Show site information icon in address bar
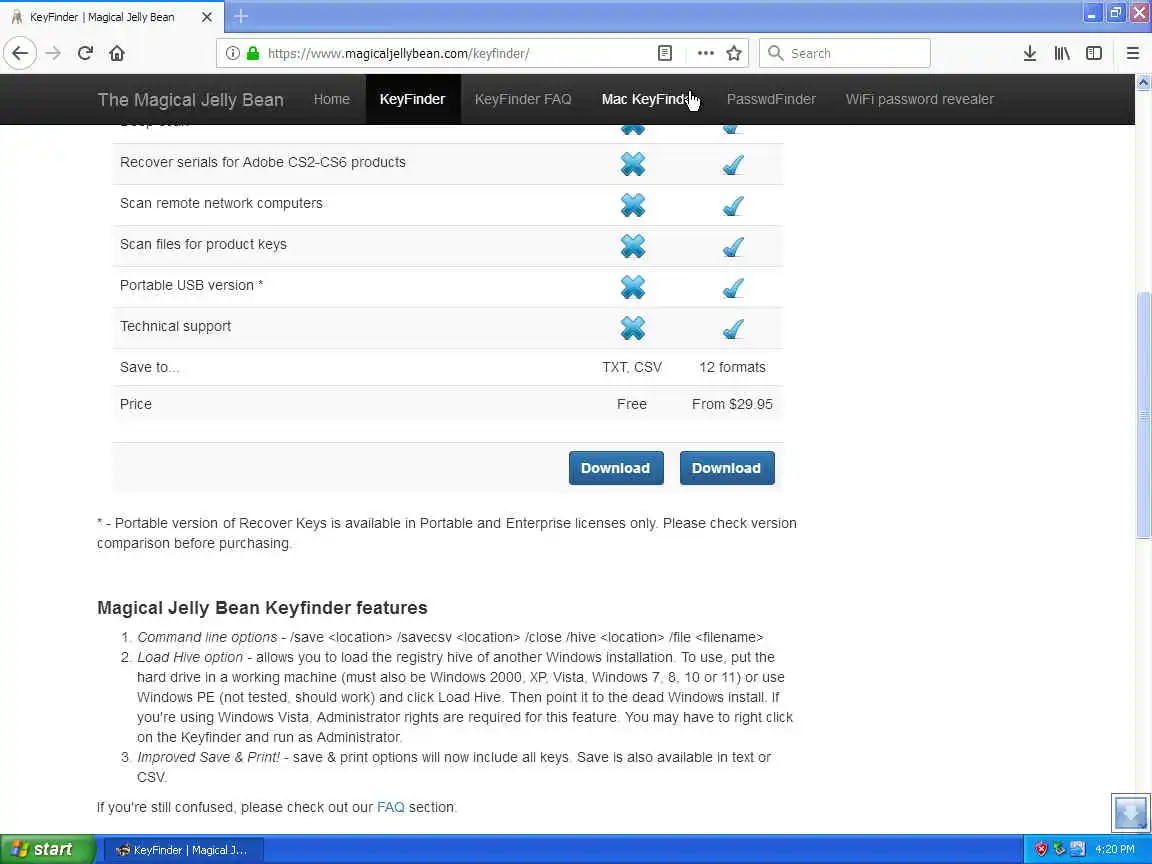Screen dimensions: 1152x864 tap(232, 53)
